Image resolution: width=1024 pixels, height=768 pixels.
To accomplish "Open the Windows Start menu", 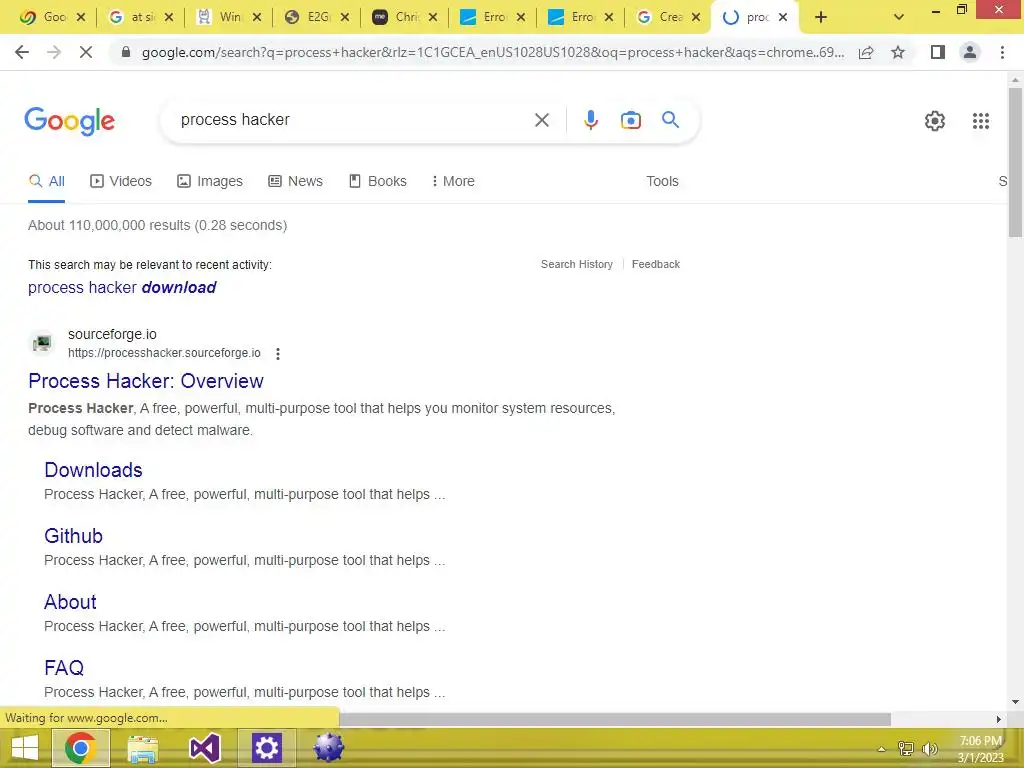I will [25, 748].
